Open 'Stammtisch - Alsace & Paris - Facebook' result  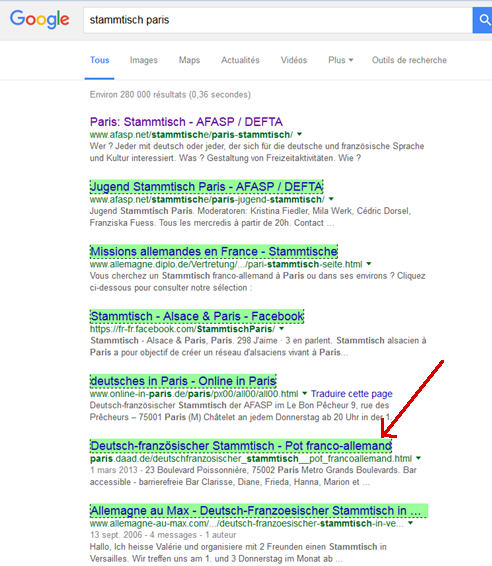(x=197, y=316)
